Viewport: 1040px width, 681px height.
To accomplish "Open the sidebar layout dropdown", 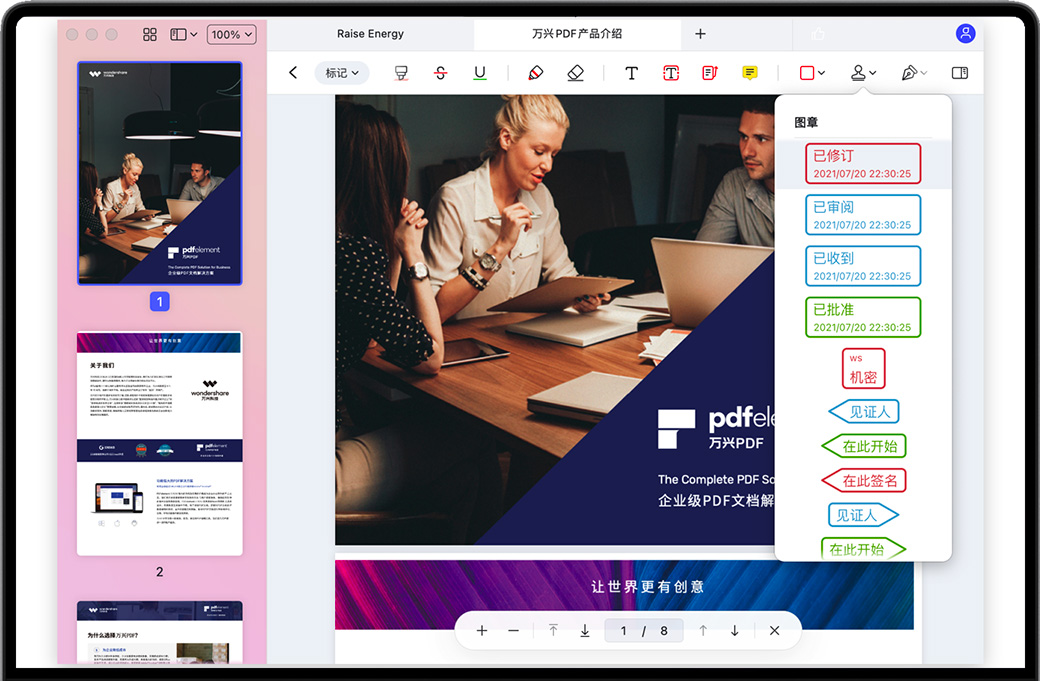I will click(x=184, y=34).
